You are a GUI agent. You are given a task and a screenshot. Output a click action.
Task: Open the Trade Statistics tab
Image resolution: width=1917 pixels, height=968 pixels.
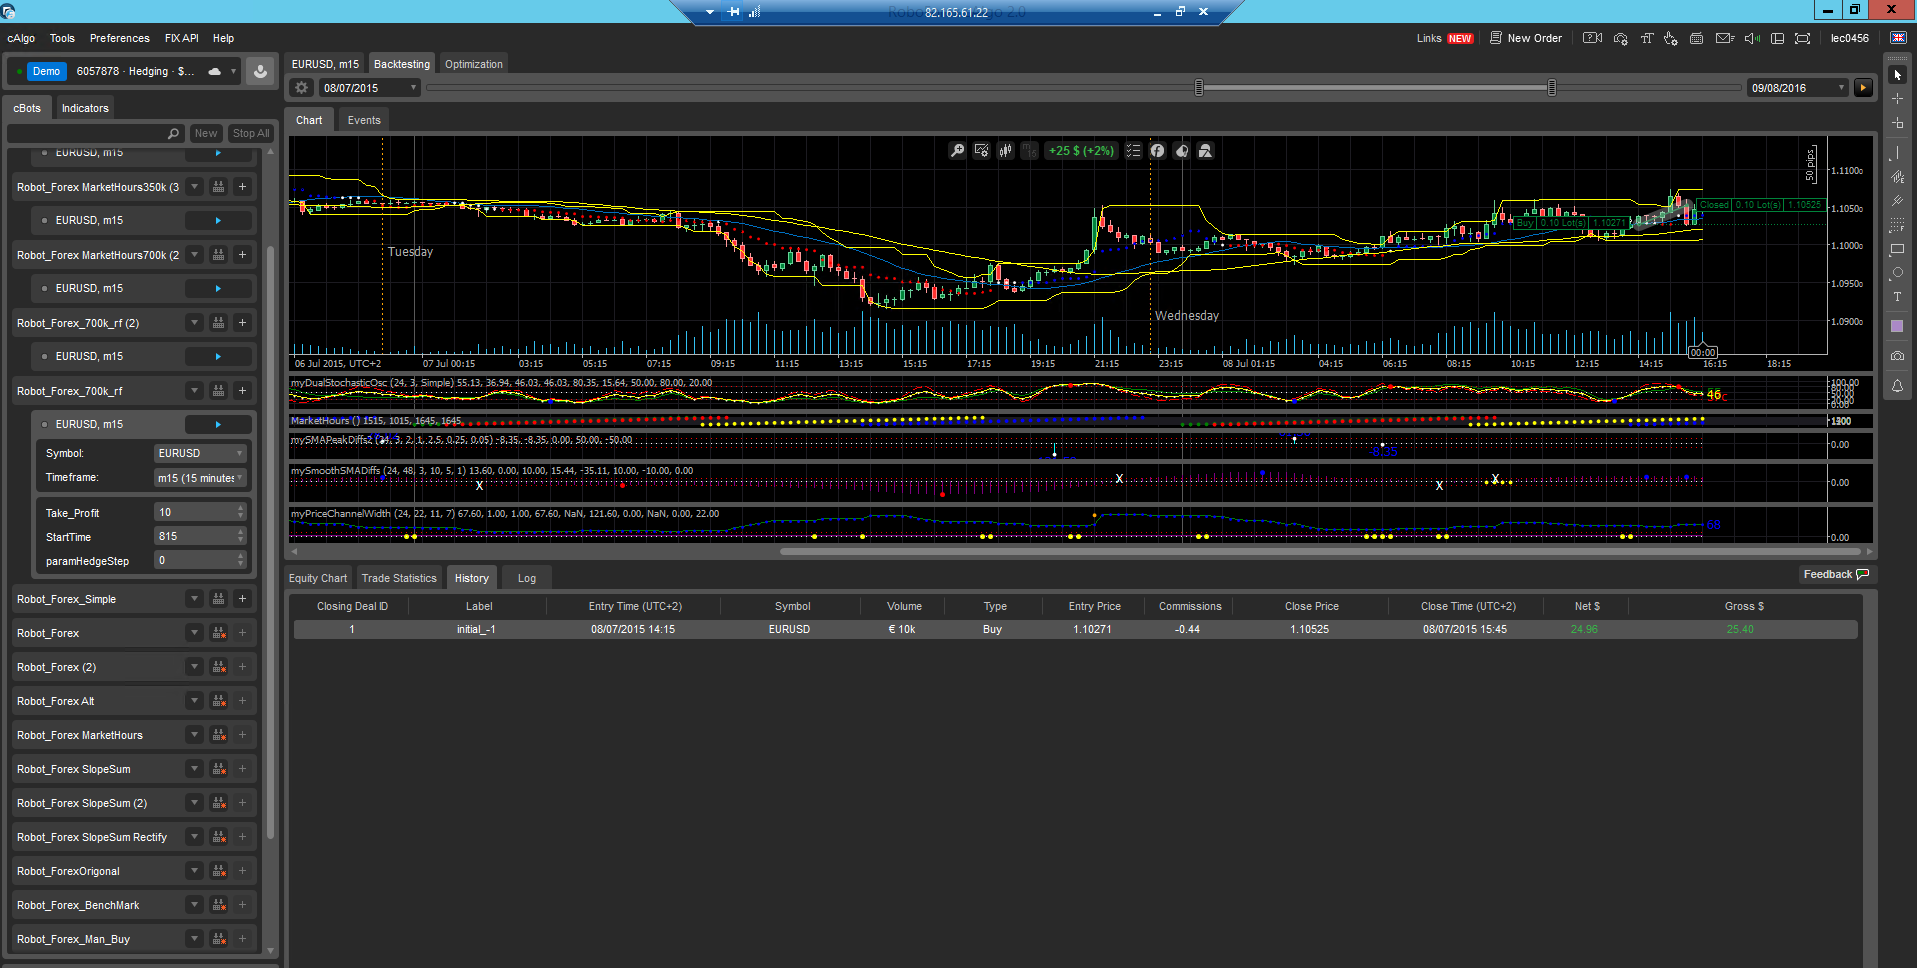(x=399, y=579)
